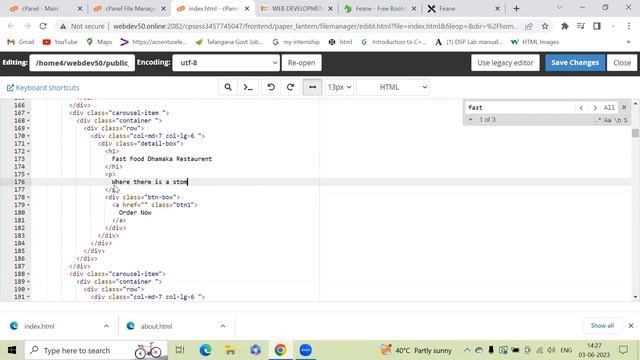Open Task View on the taskbar
This screenshot has width=640, height=360.
click(180, 350)
